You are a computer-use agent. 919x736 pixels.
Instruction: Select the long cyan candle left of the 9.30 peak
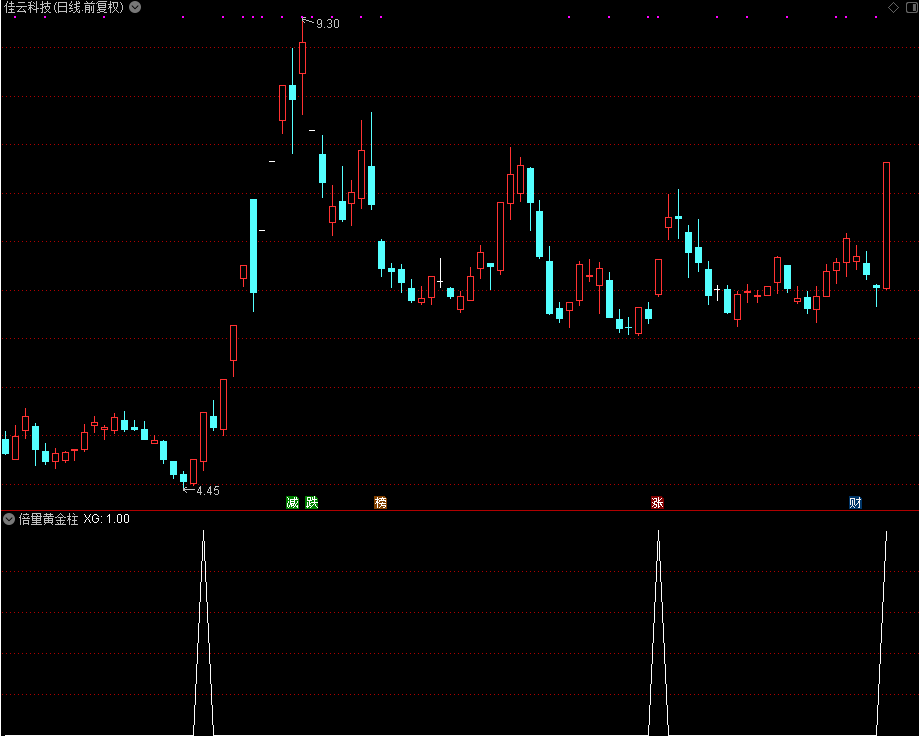tap(253, 246)
